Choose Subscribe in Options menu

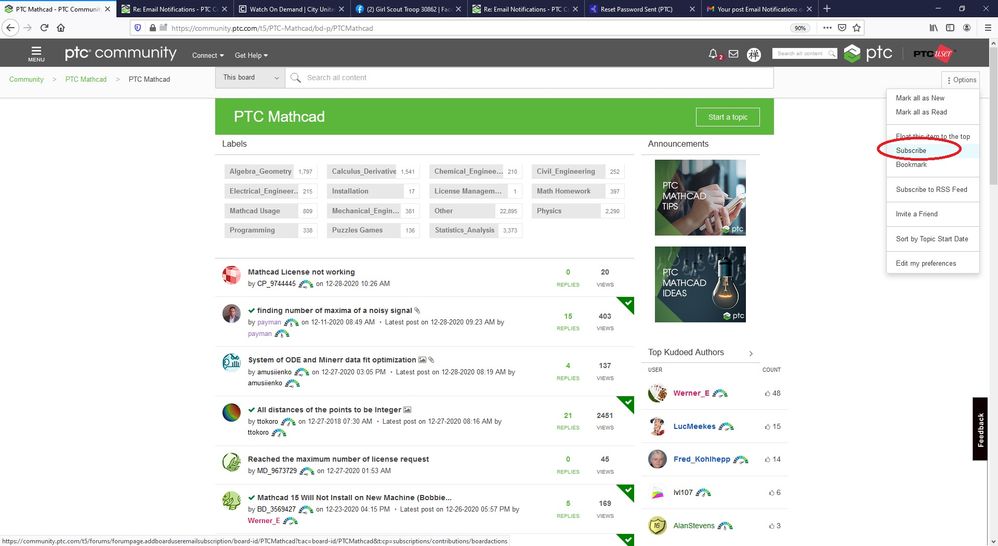pyautogui.click(x=911, y=151)
